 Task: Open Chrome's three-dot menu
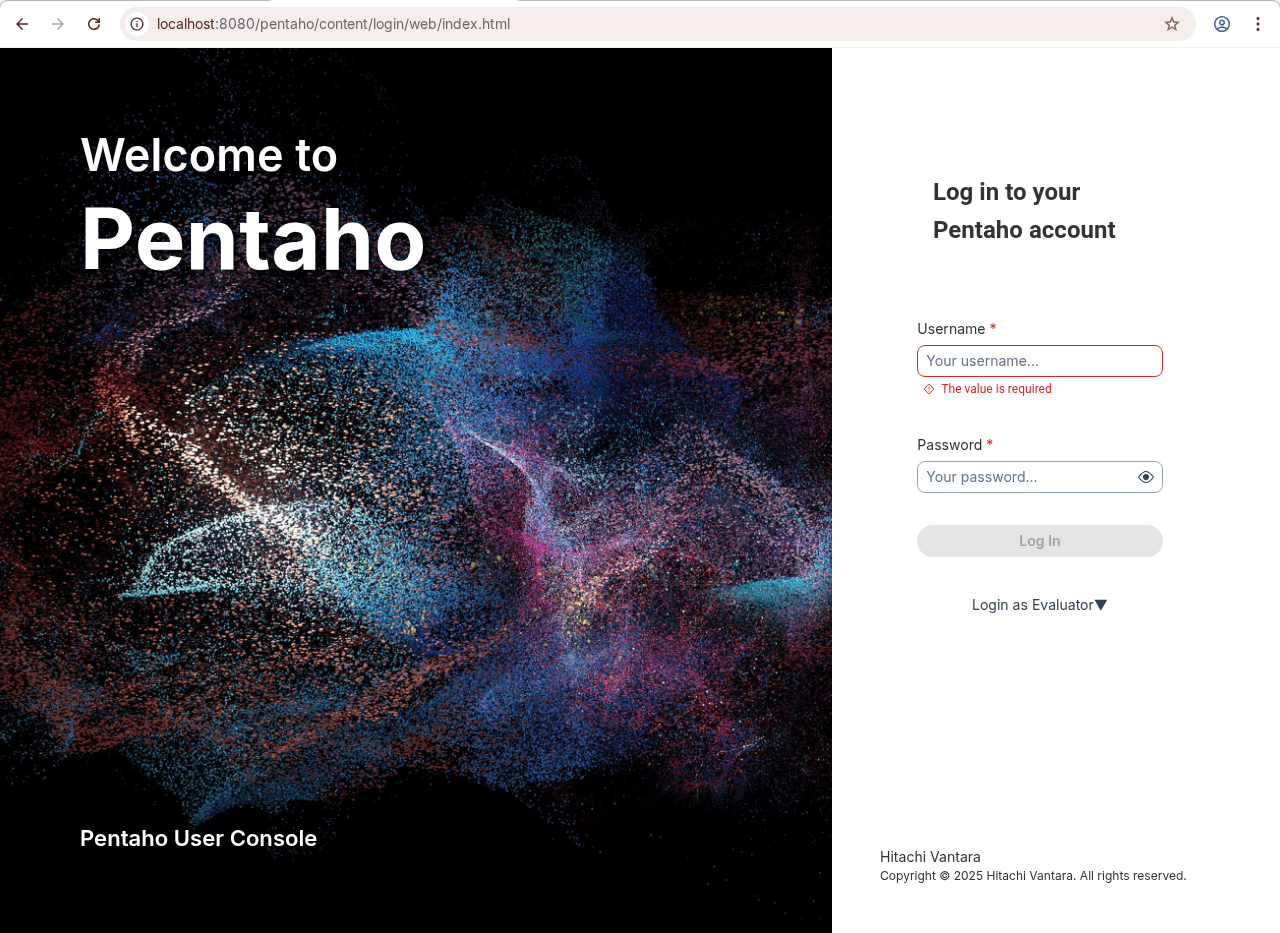click(x=1258, y=24)
